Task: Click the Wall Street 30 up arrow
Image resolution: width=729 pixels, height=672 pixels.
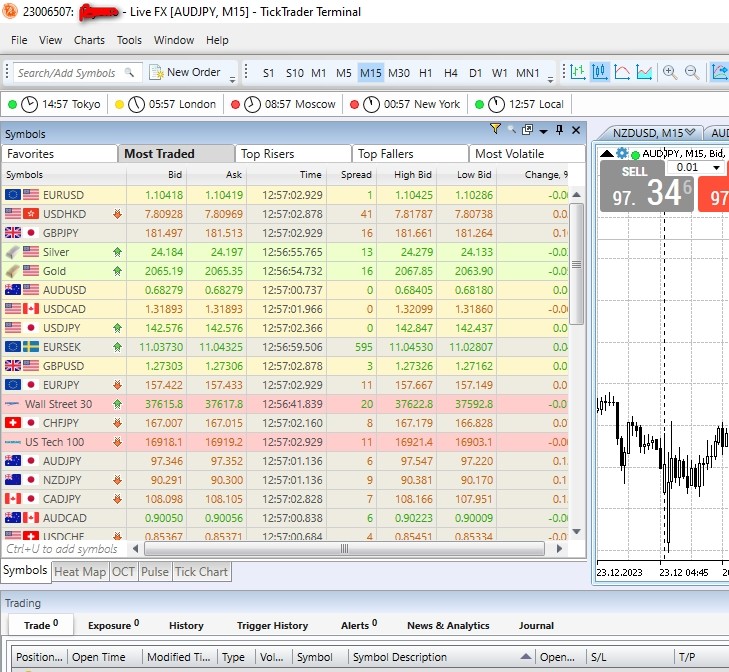Action: pos(117,404)
